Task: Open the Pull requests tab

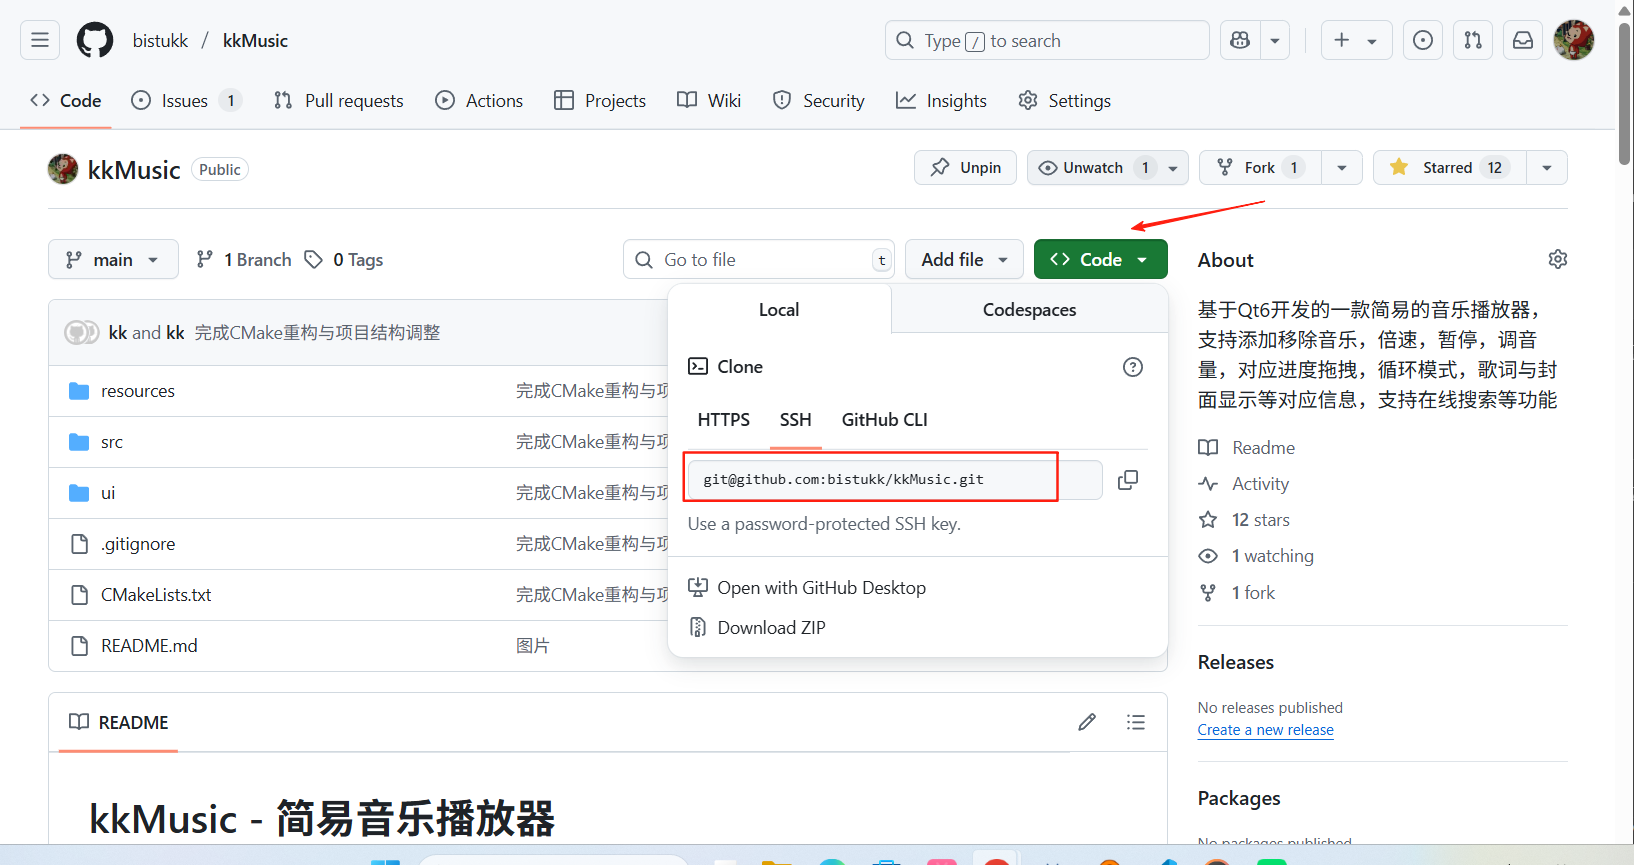Action: [338, 100]
